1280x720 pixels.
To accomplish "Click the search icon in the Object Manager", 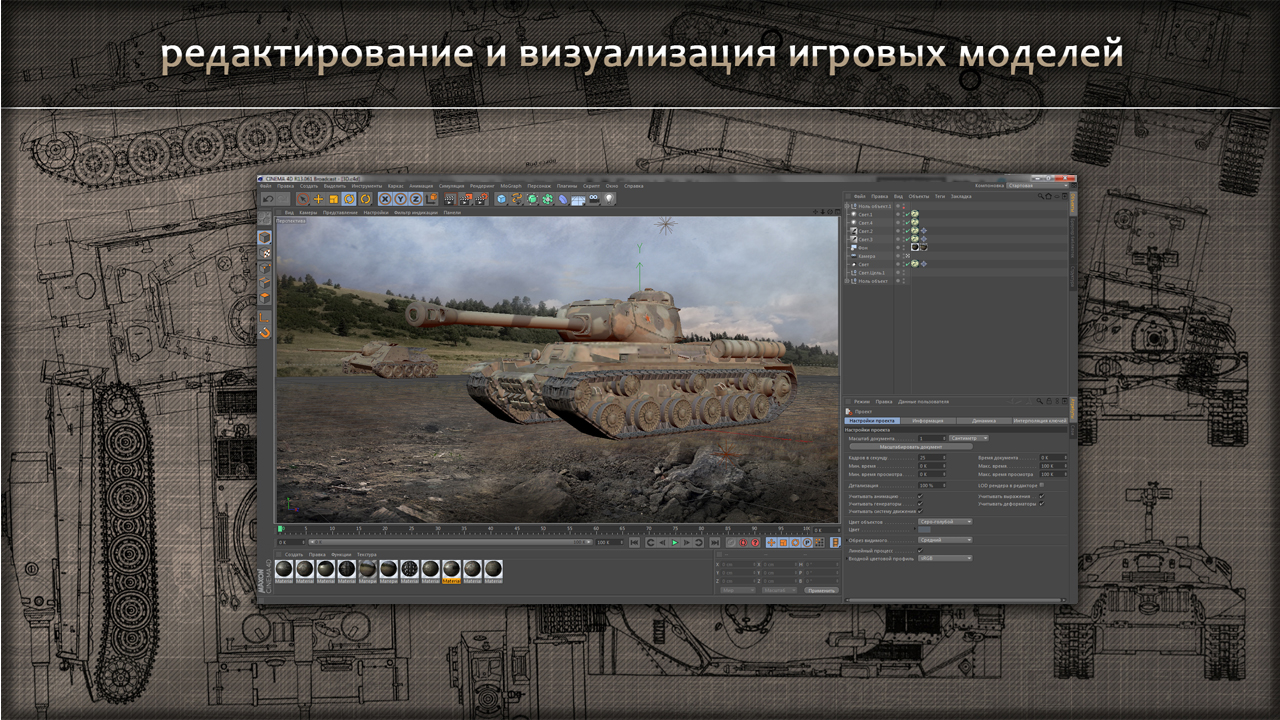I will (x=1041, y=196).
